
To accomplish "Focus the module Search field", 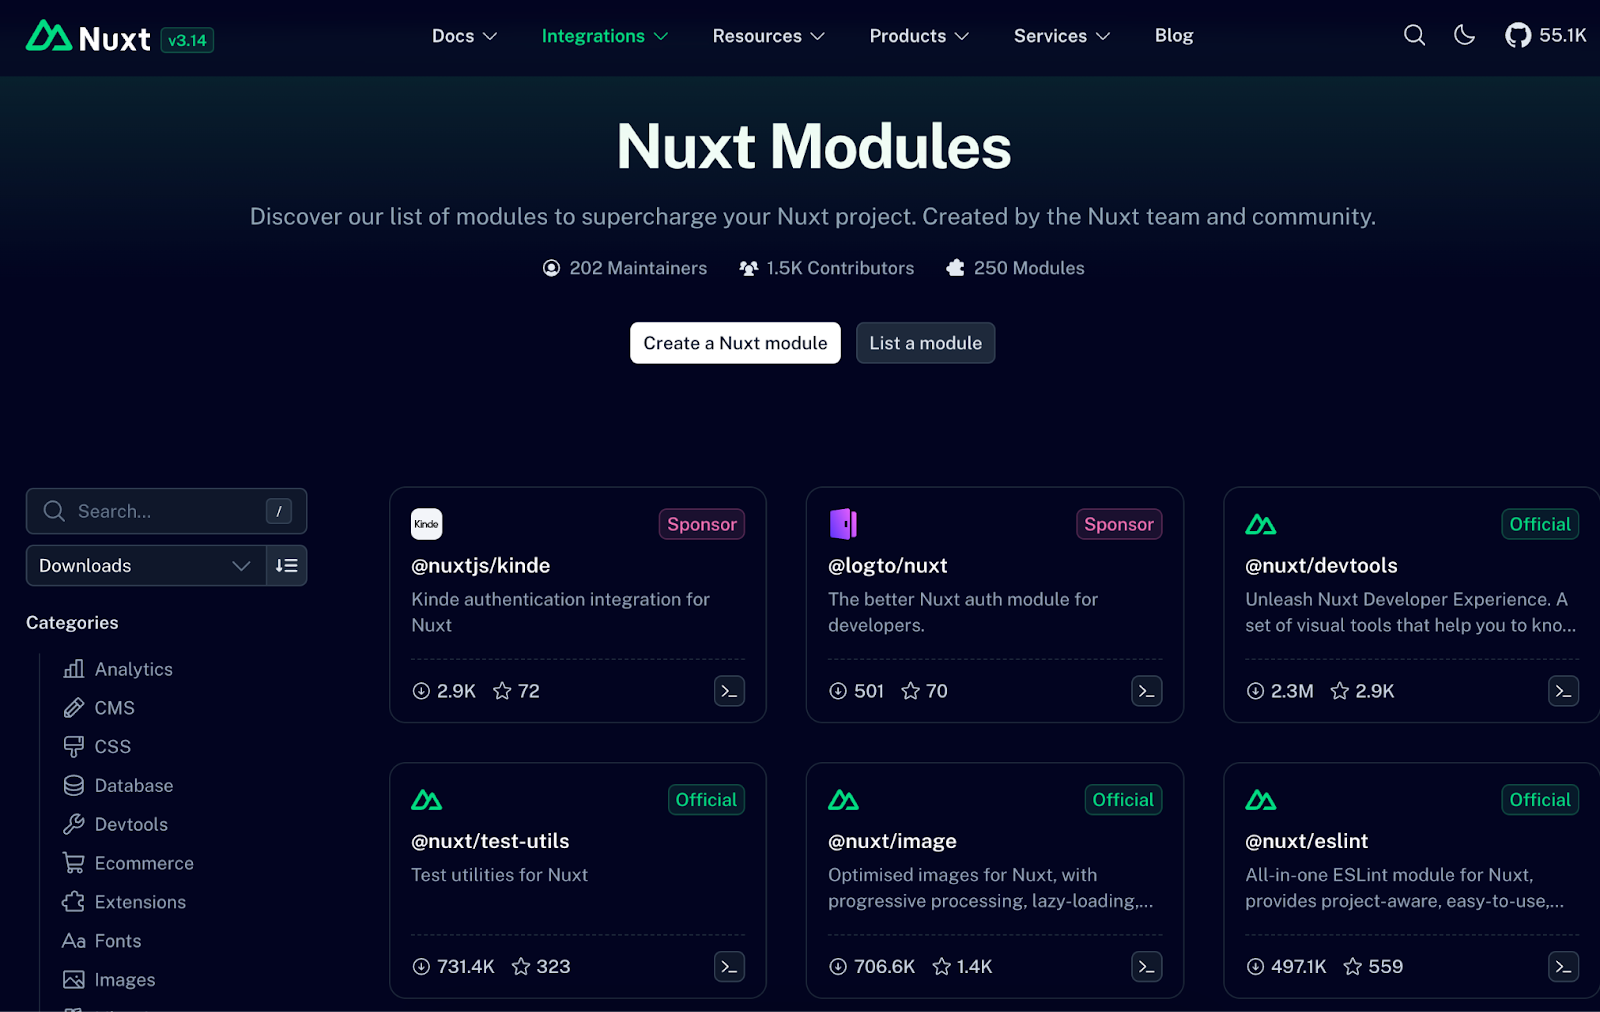I will tap(166, 511).
